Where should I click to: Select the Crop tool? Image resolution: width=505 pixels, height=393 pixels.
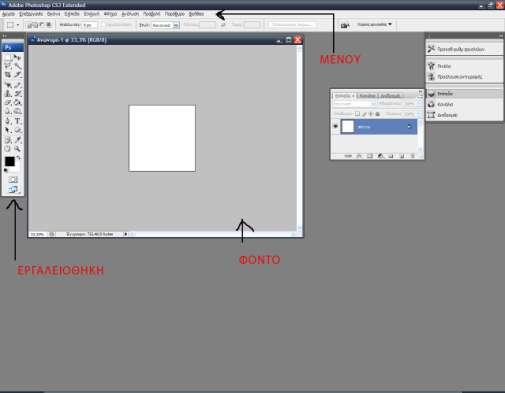tap(8, 74)
